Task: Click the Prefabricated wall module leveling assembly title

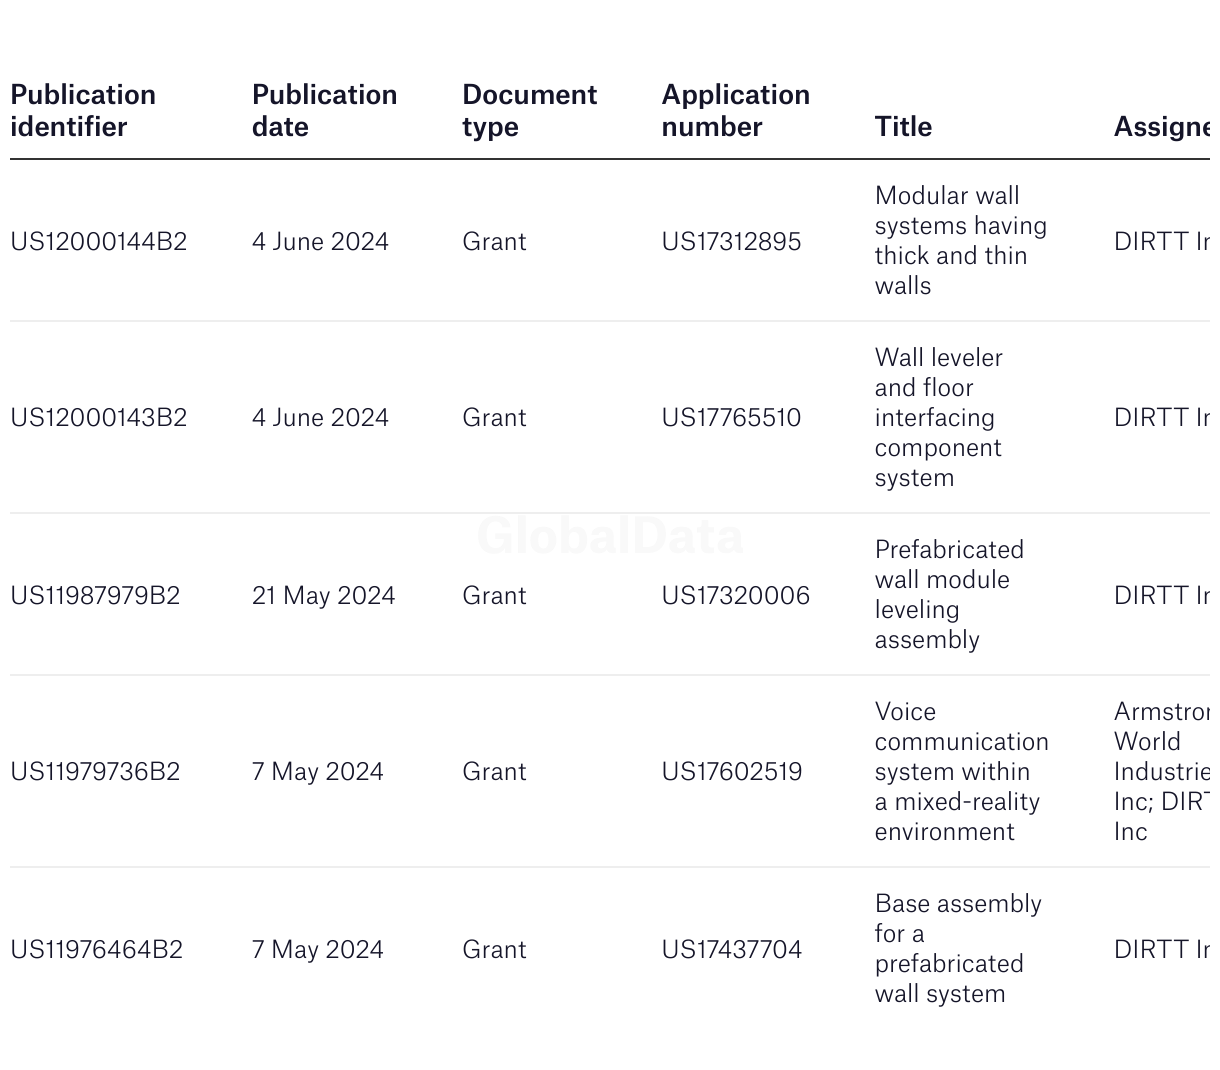Action: tap(949, 595)
